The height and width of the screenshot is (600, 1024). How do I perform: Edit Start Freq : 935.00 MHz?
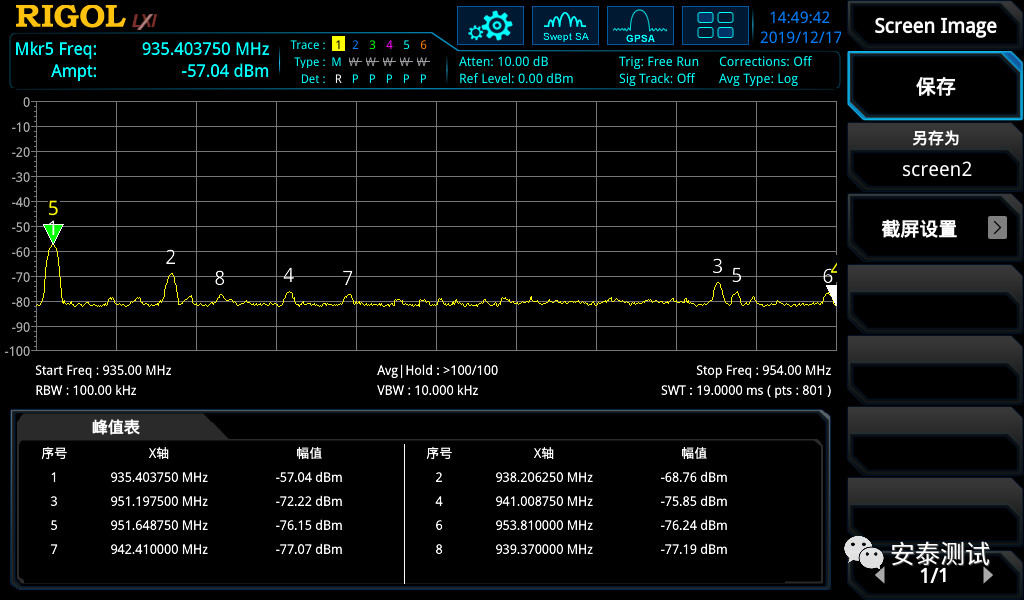(103, 370)
